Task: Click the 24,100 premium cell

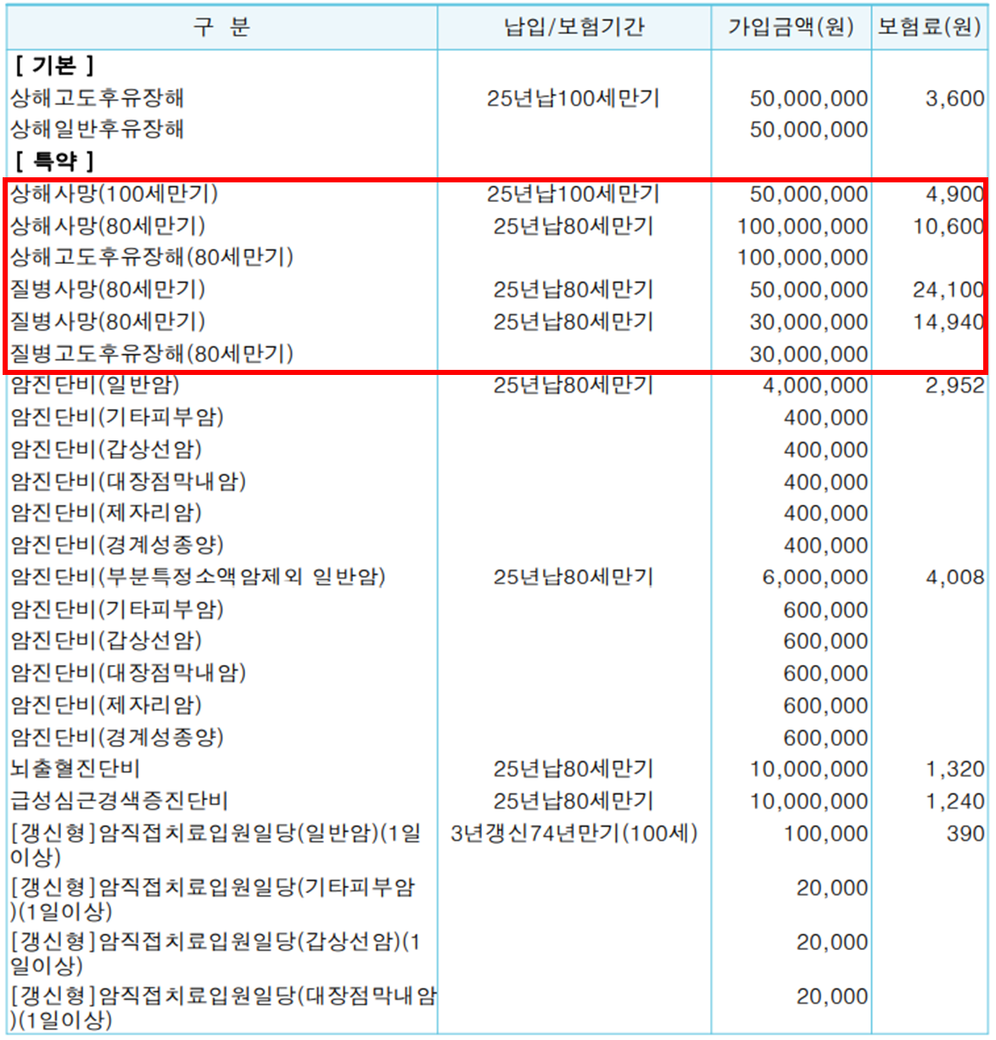Action: click(948, 290)
